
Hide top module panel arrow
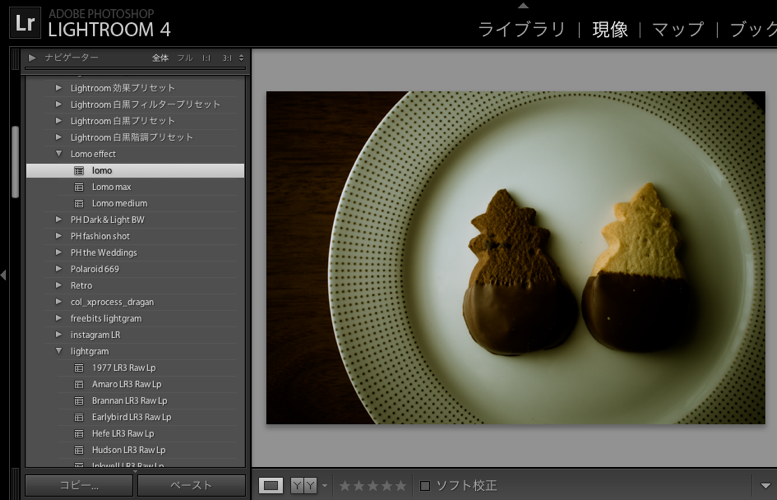pos(523,6)
